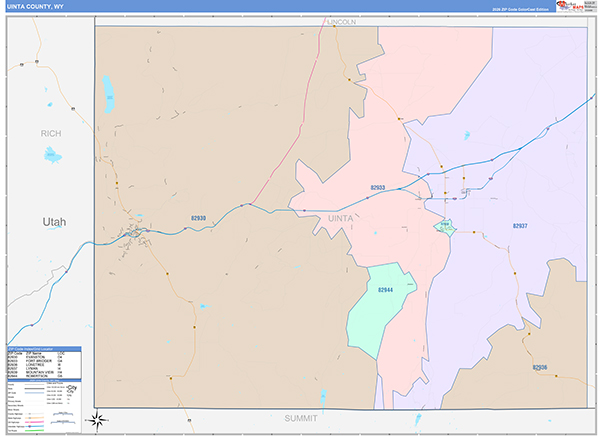Screen dimensions: 600x436
Task: Click the compass rose icon
Action: coord(98,420)
